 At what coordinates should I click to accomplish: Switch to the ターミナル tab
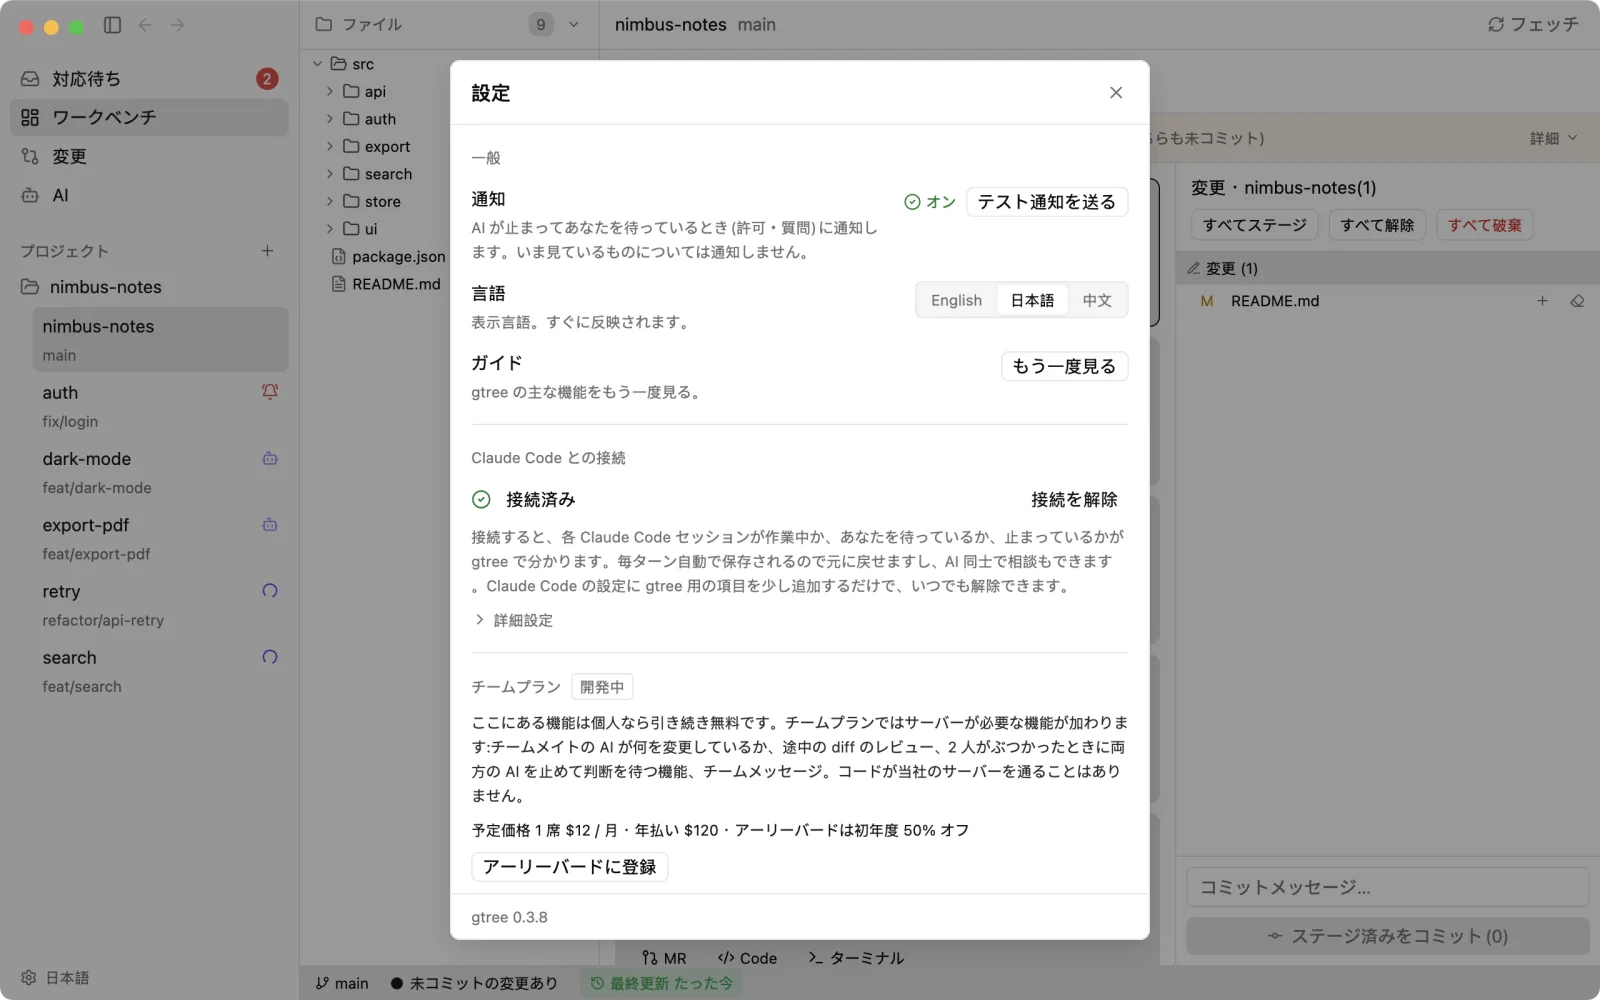[856, 958]
